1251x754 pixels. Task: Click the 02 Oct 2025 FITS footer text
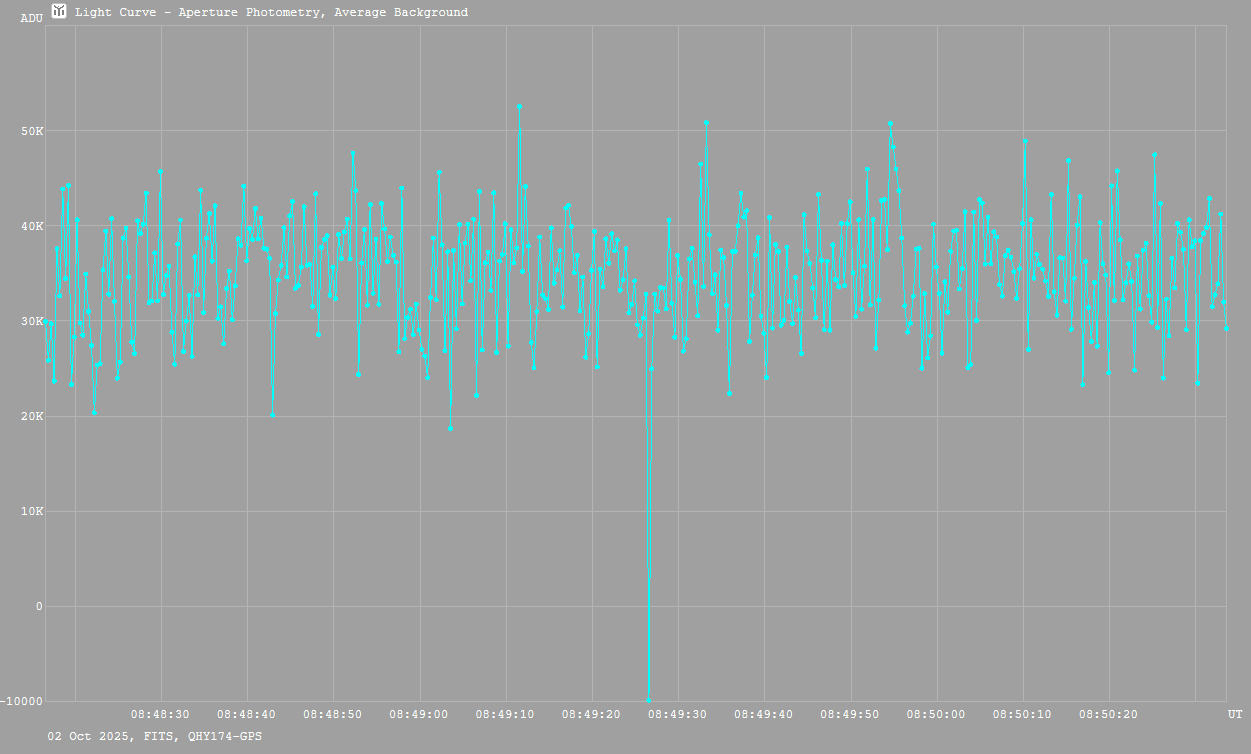155,736
